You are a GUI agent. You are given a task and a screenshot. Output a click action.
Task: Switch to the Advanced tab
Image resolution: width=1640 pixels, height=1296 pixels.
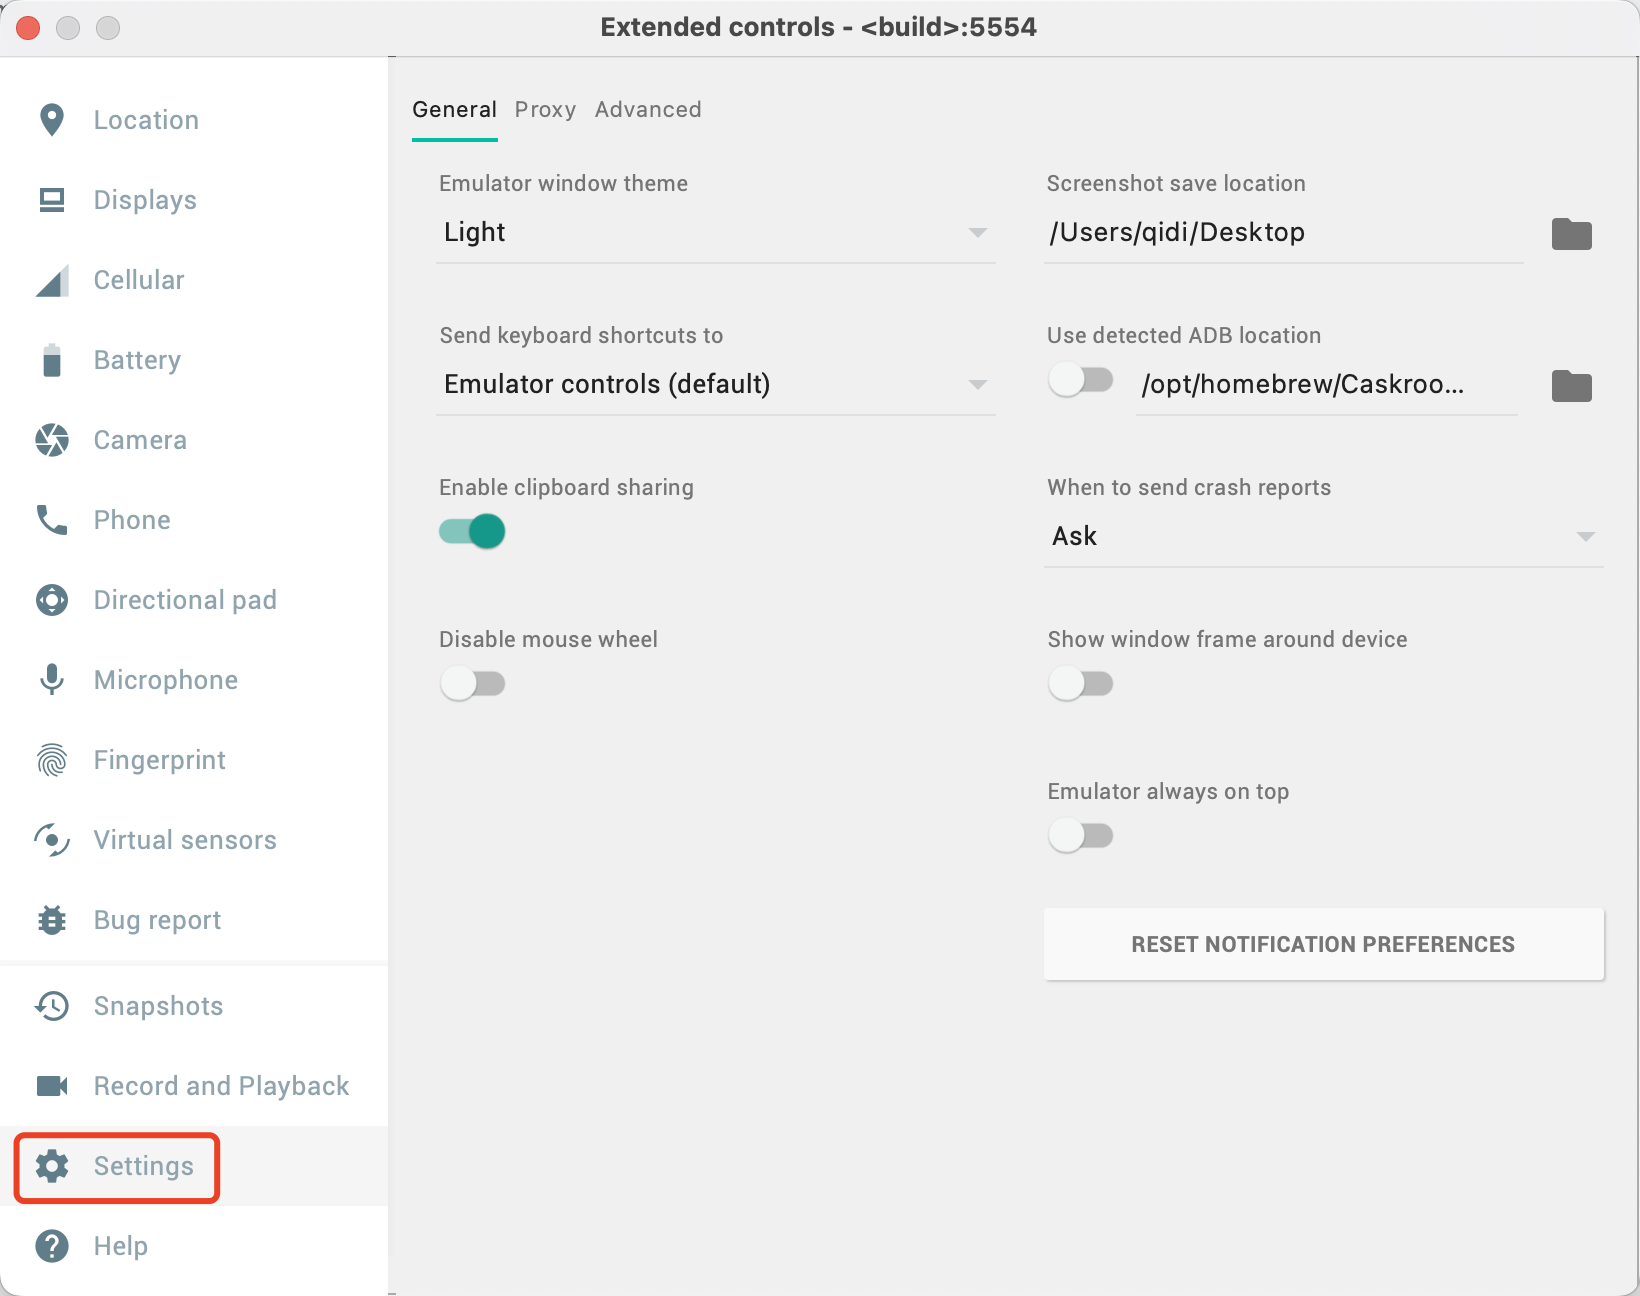648,110
